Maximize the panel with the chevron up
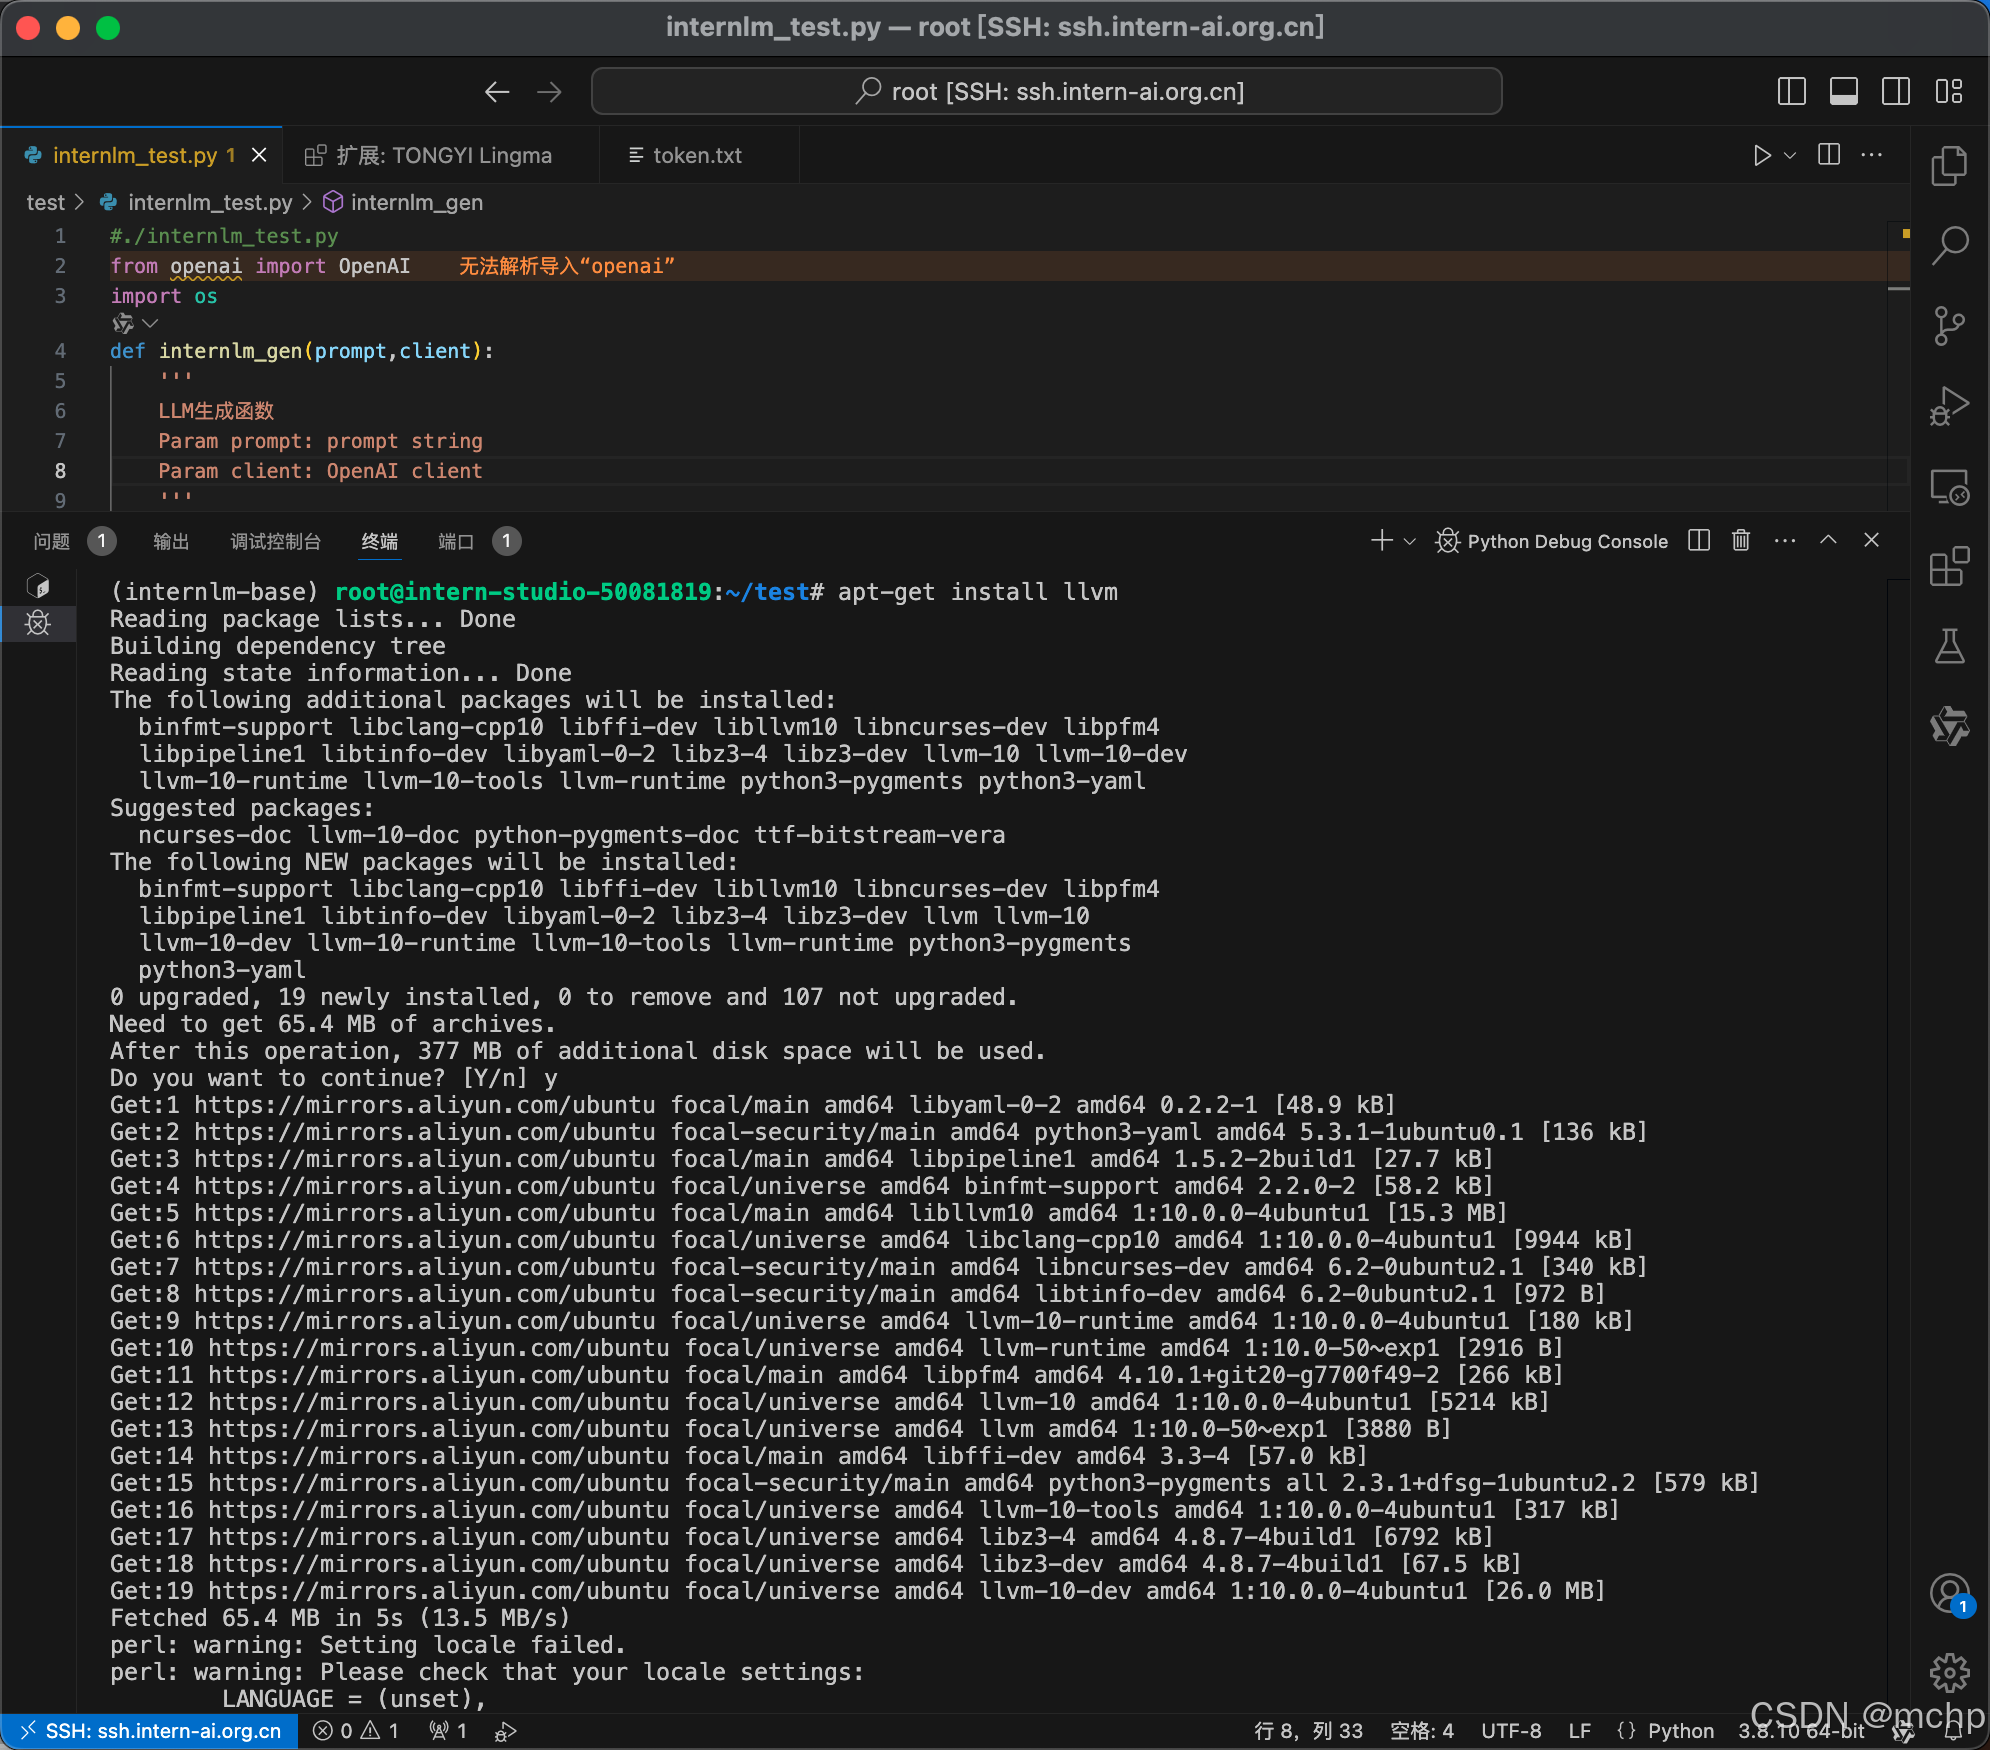Screen dimensions: 1990x1750 [1828, 541]
